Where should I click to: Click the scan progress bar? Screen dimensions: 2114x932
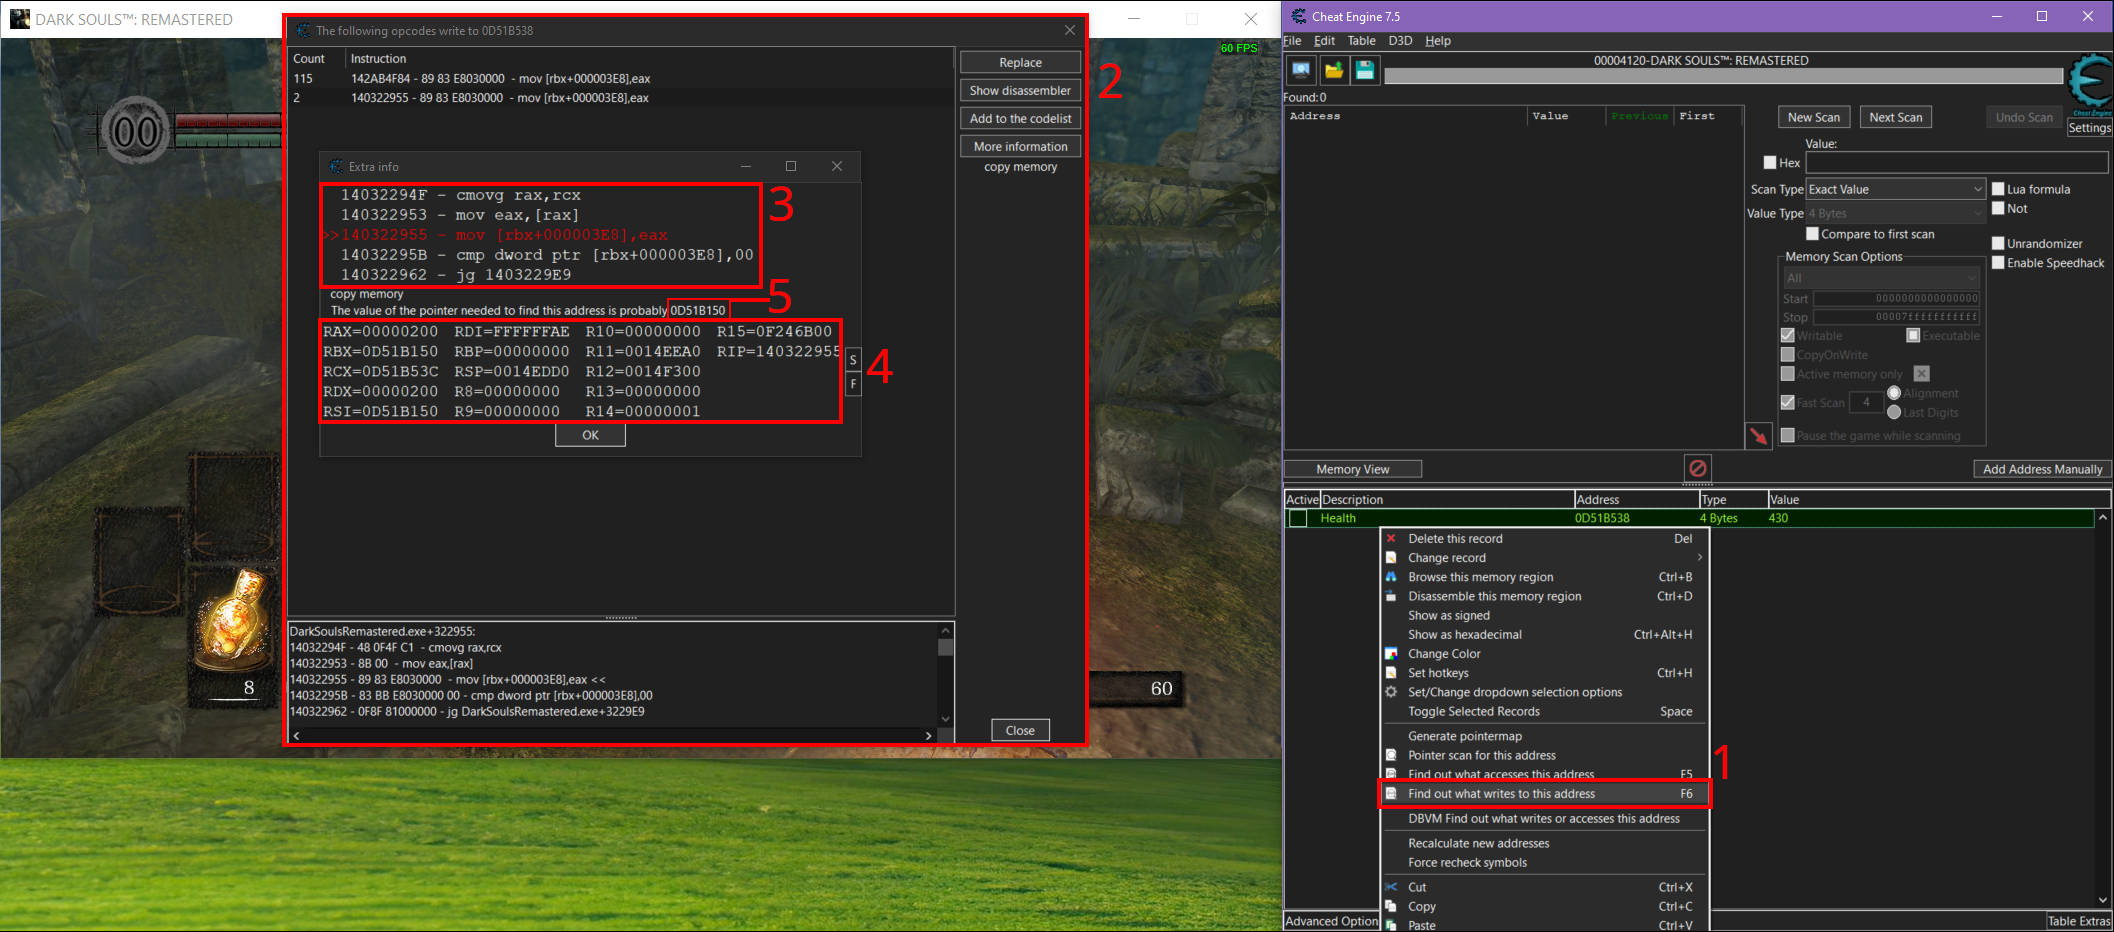click(1723, 76)
